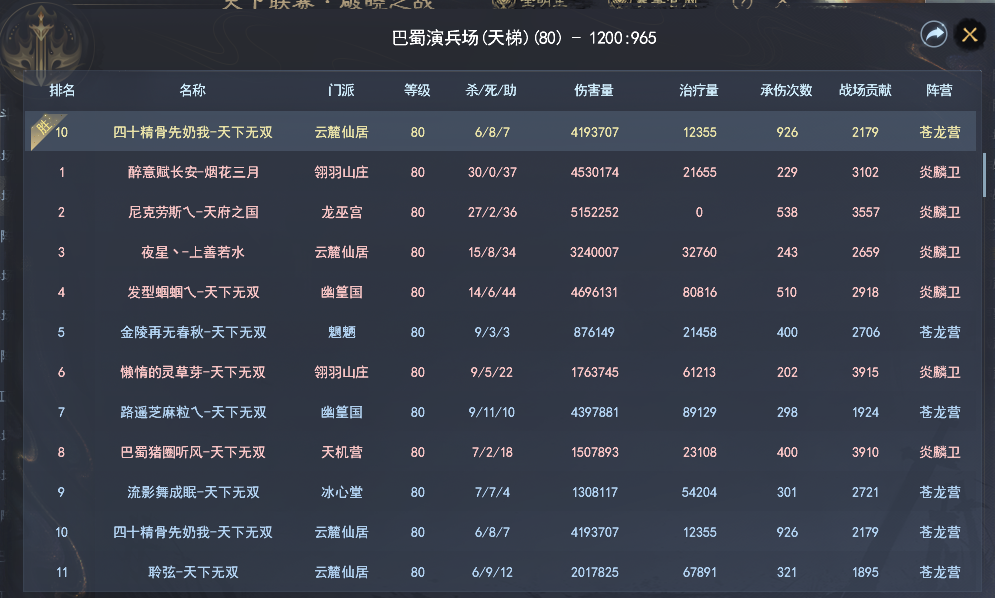Click healing value 89129

pyautogui.click(x=699, y=412)
